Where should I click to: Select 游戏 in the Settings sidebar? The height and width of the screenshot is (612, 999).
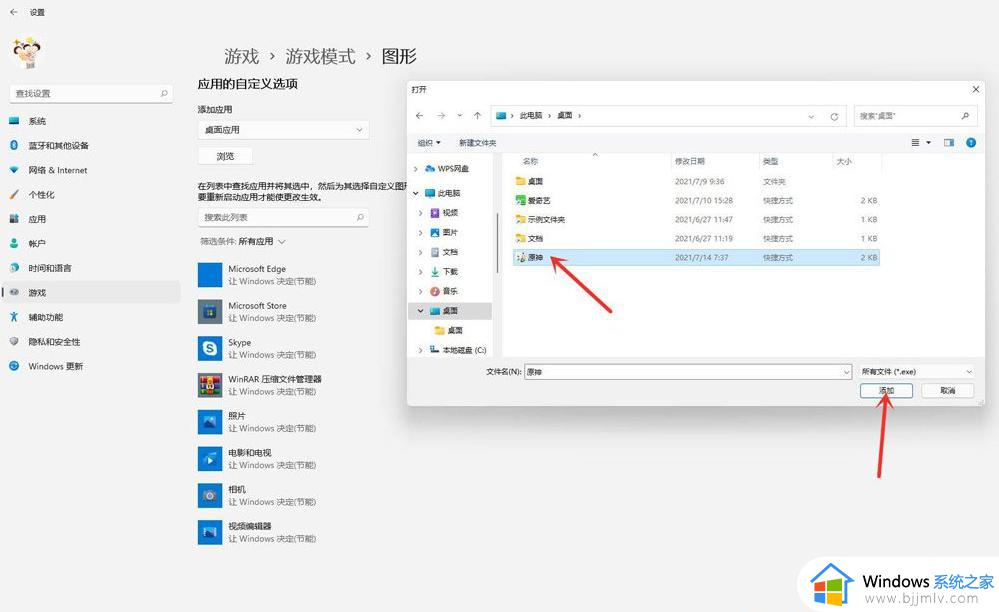(x=90, y=292)
